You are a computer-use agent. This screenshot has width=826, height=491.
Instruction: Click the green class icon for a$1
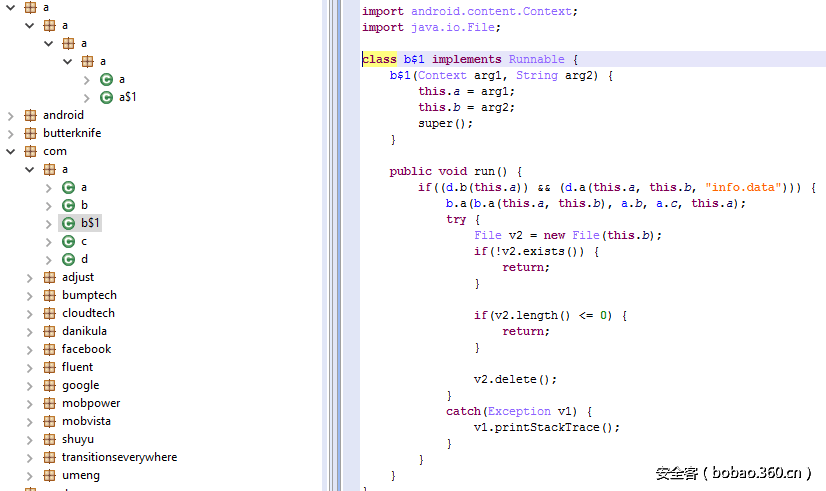[x=106, y=97]
